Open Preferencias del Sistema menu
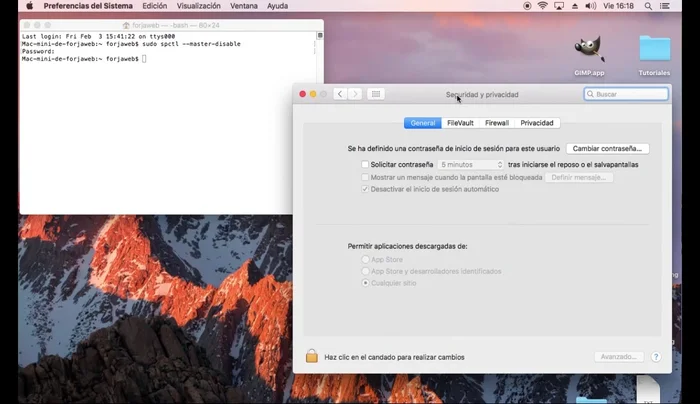 [88, 6]
